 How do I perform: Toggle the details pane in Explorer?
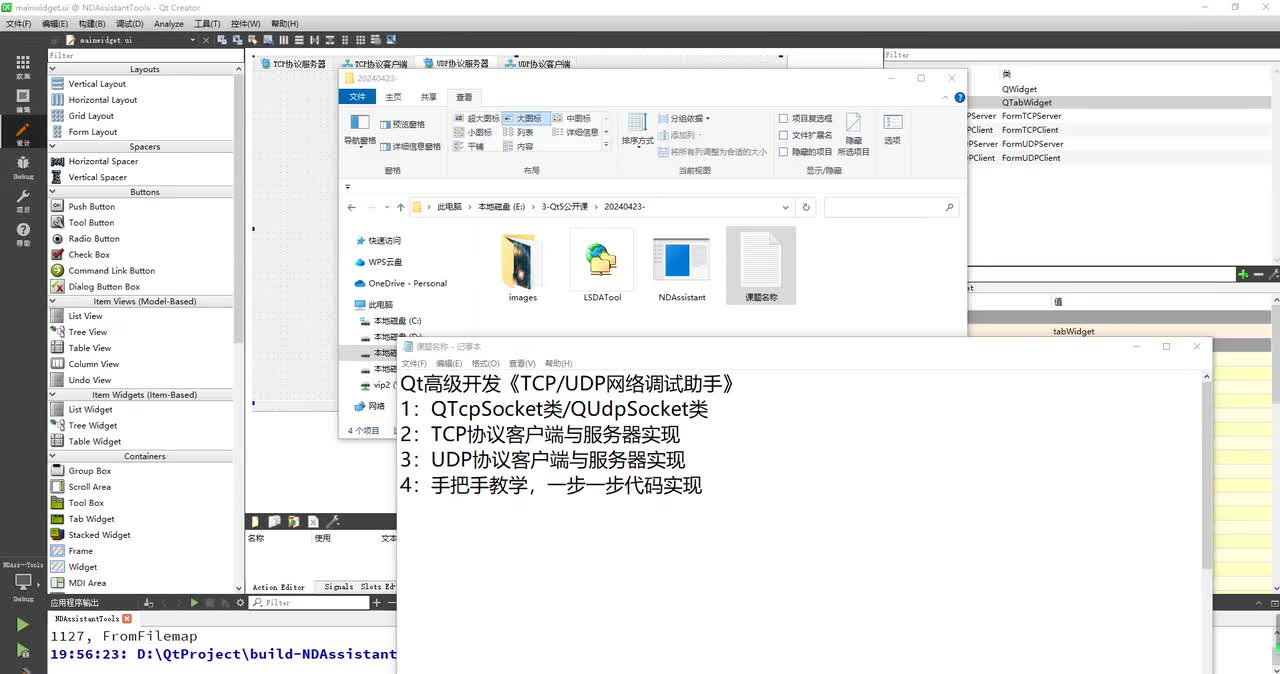[x=411, y=146]
